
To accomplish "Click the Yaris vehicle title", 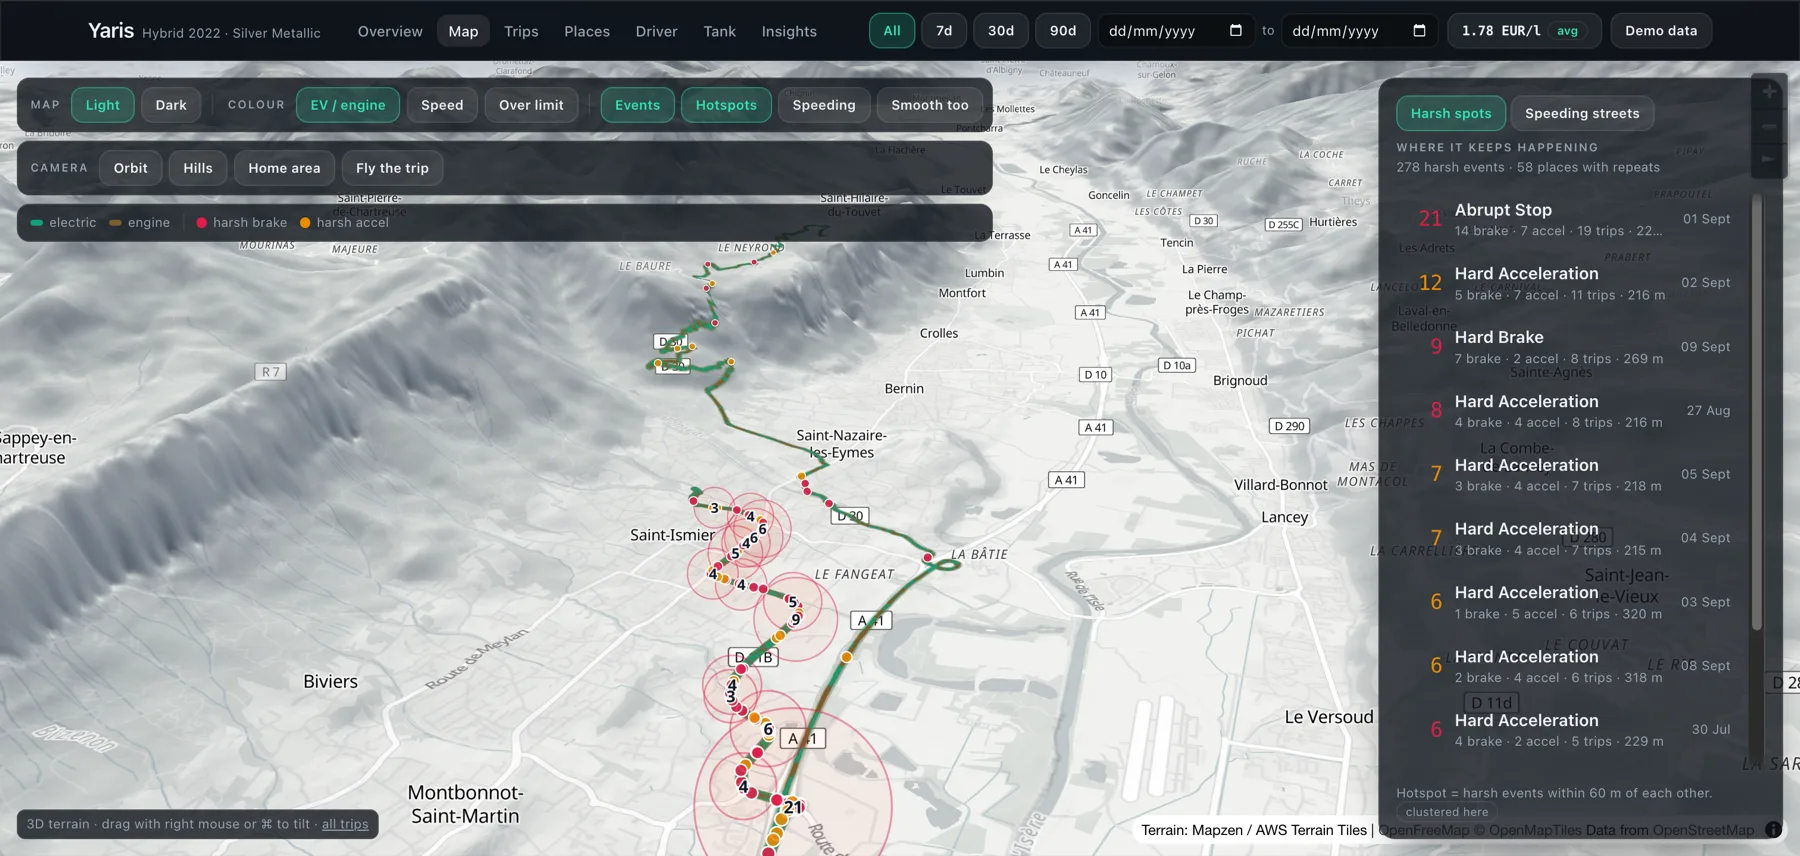I will pos(111,31).
